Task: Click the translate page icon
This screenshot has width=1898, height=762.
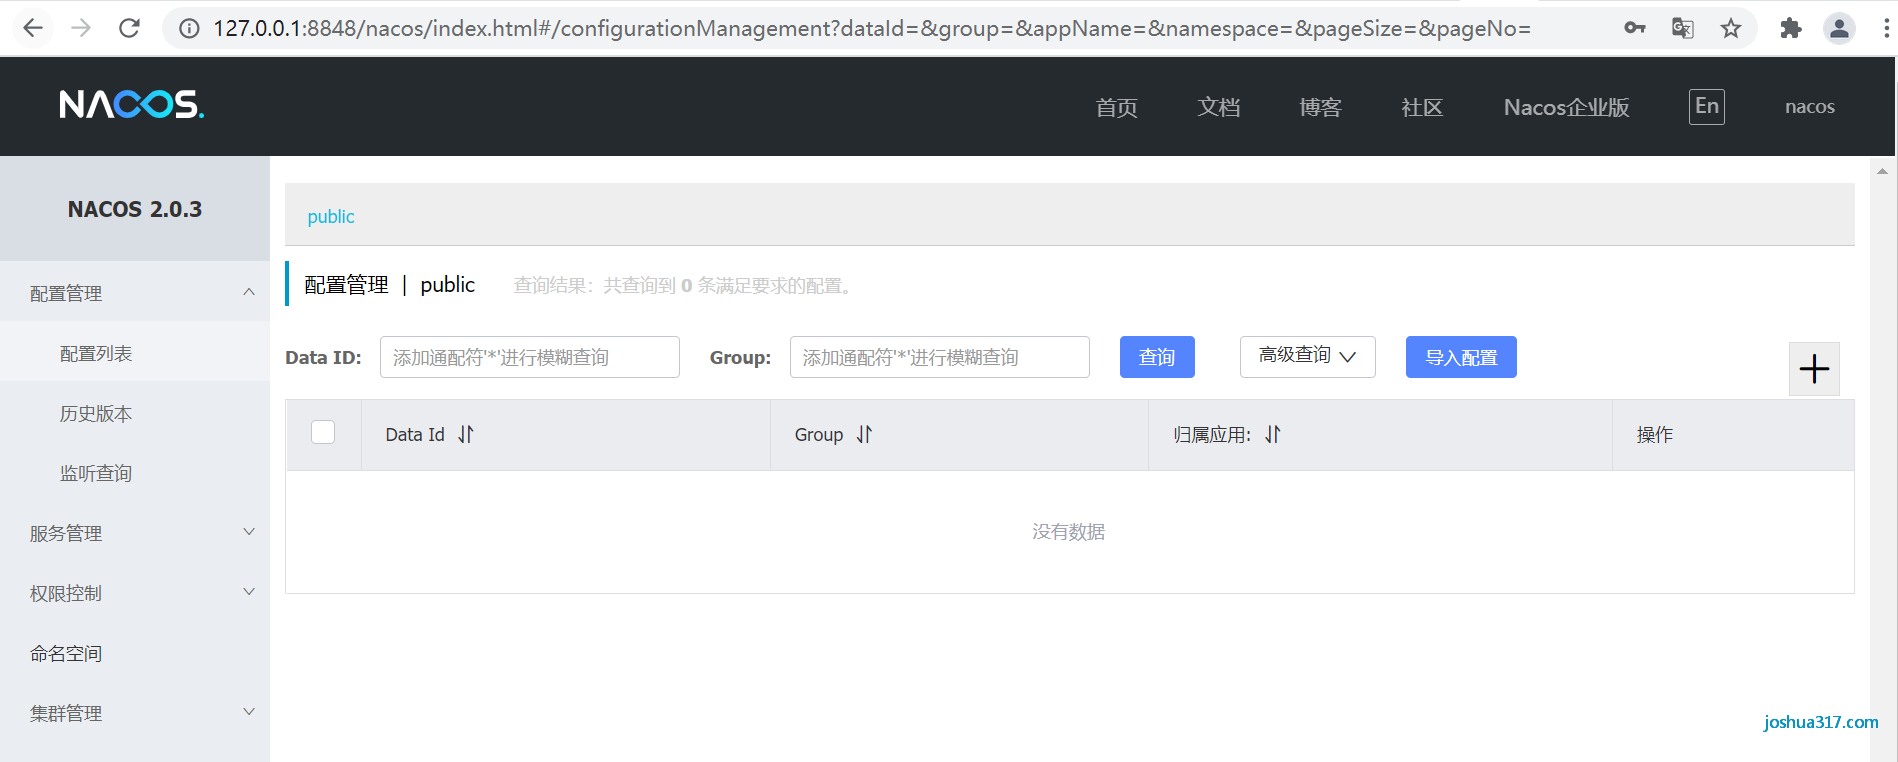Action: (x=1683, y=28)
